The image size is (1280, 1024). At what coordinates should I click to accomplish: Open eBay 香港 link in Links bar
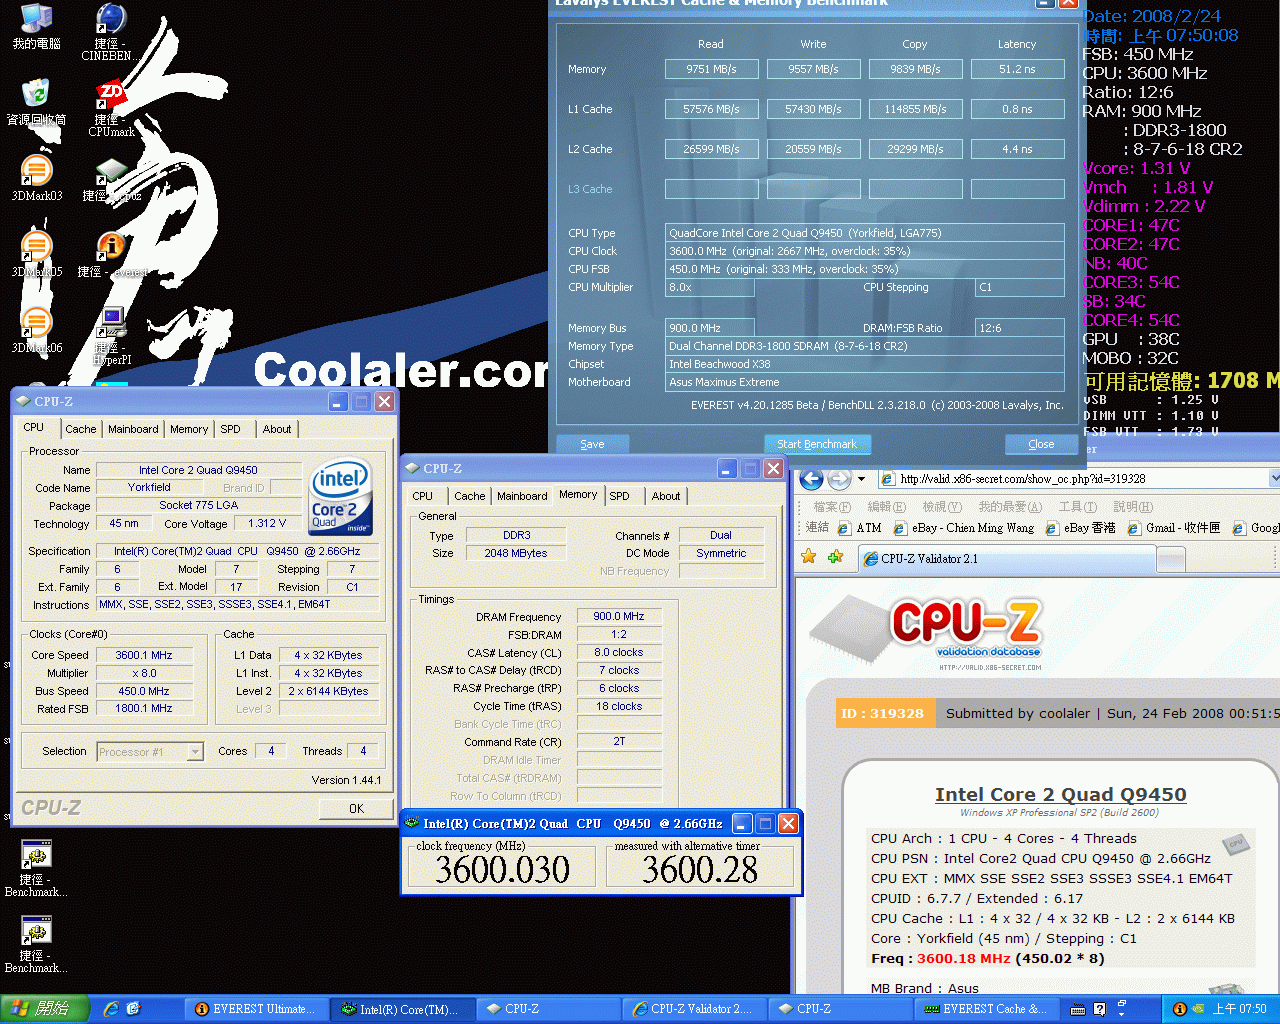point(1080,528)
